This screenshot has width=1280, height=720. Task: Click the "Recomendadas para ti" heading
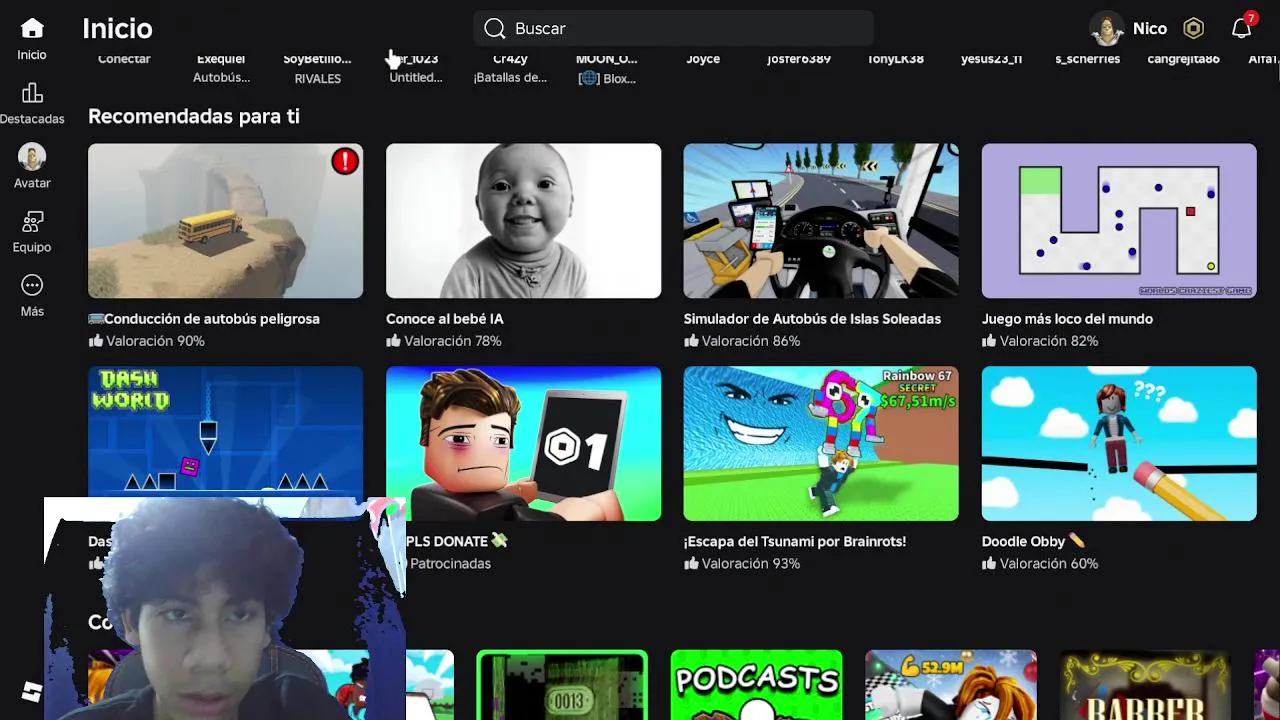(194, 116)
